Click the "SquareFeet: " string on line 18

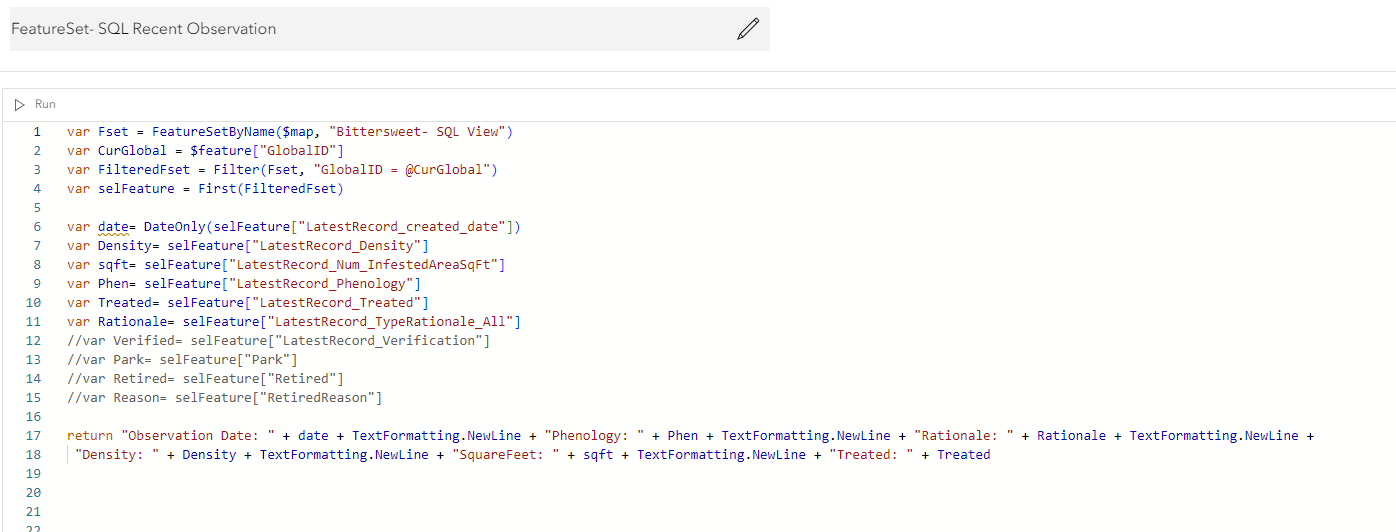tap(513, 455)
